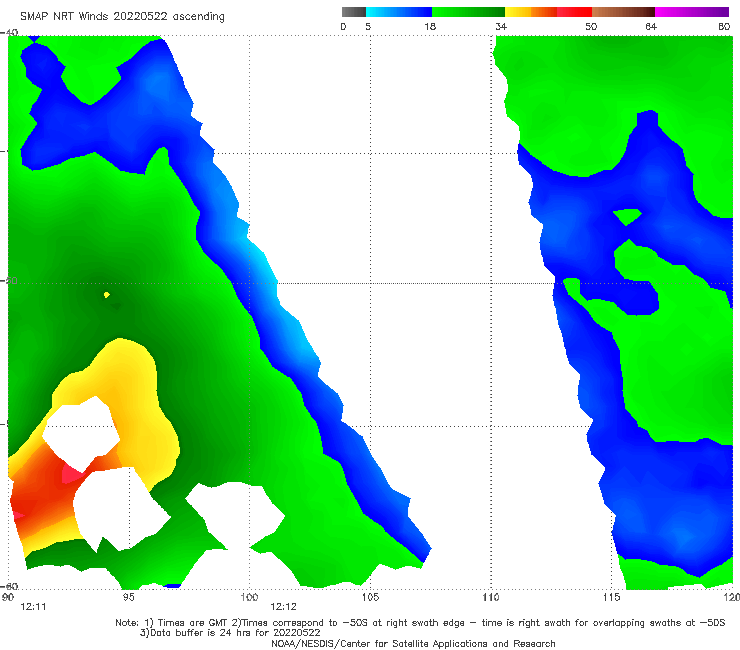Click the colorbar label '18'
Image resolution: width=740 pixels, height=650 pixels.
(430, 26)
